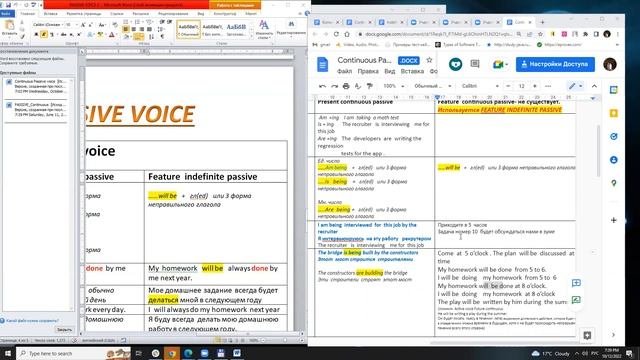Open Chrome extensions puzzle icon
This screenshot has width=640, height=360.
(585, 34)
